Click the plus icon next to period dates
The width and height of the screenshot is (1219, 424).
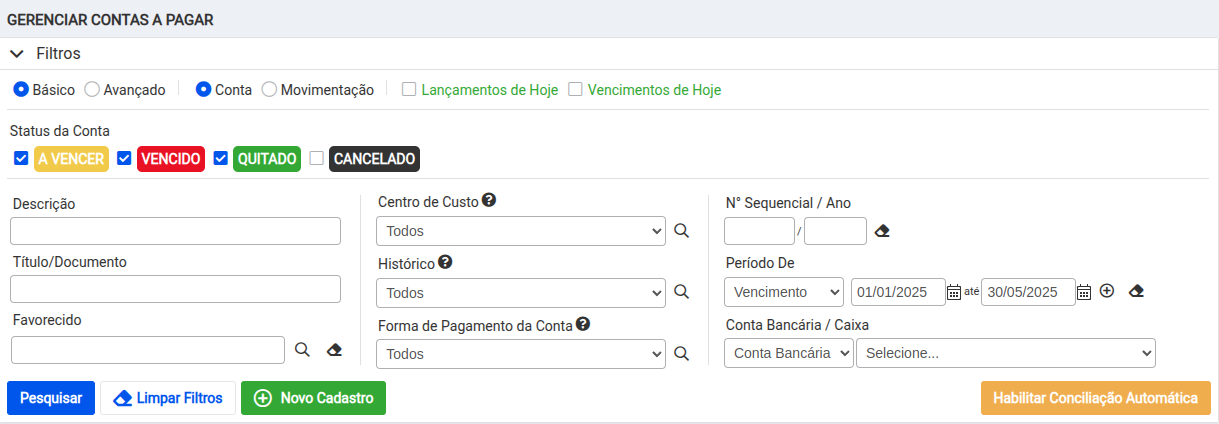[1107, 291]
